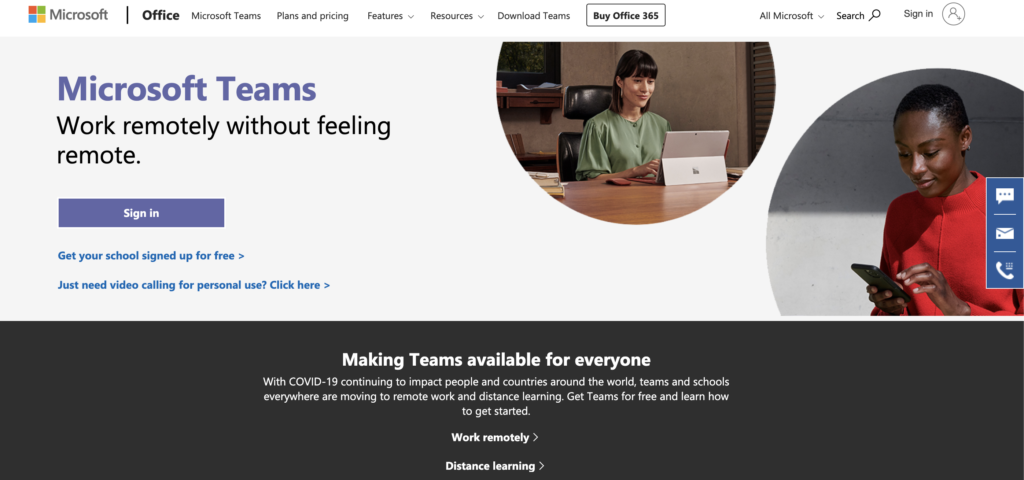Open Download Teams page
1024x480 pixels.
click(534, 16)
